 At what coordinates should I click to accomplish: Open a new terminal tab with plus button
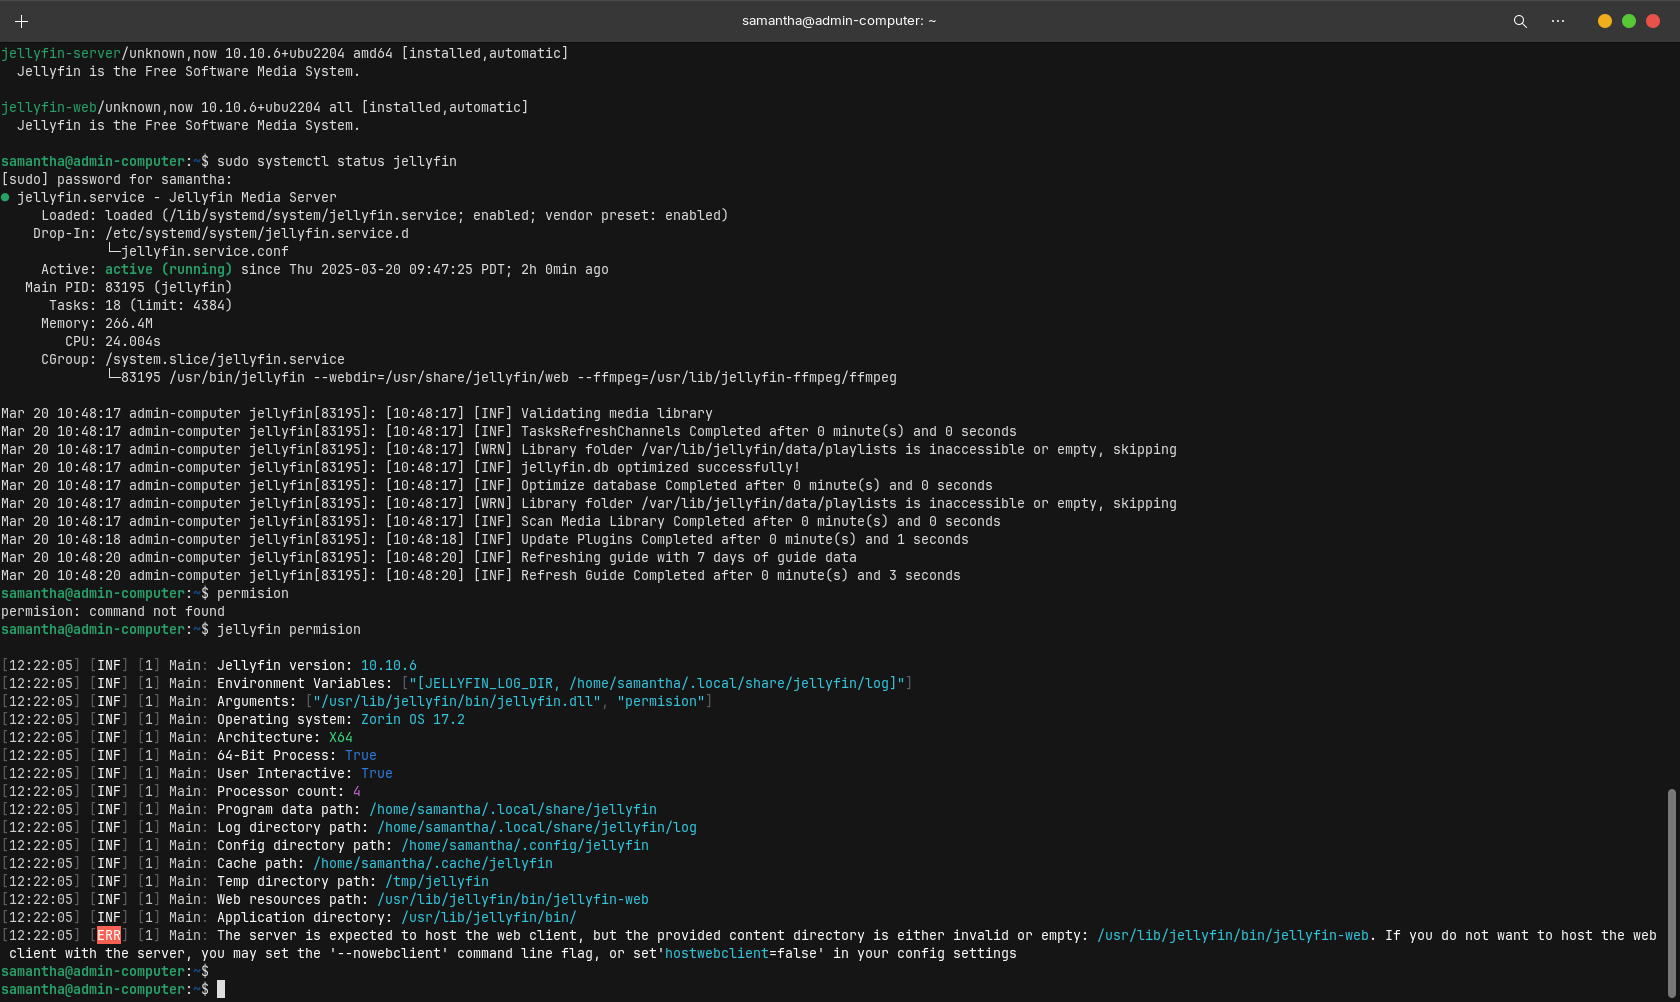21,21
